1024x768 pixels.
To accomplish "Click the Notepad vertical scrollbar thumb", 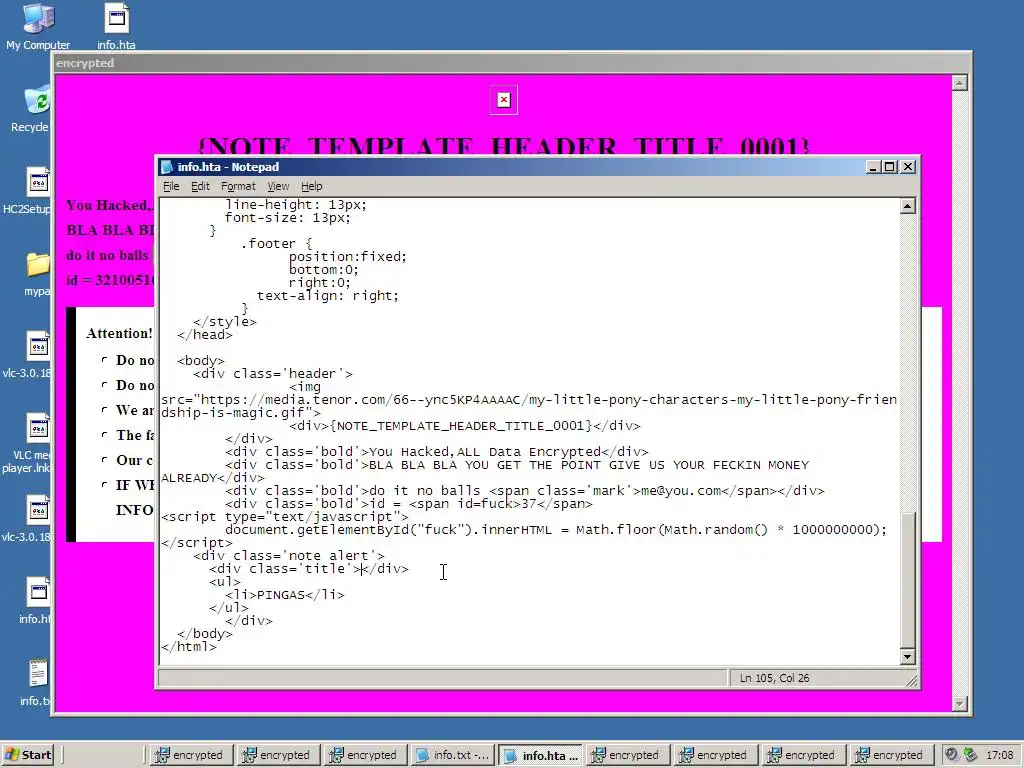I will tap(907, 580).
